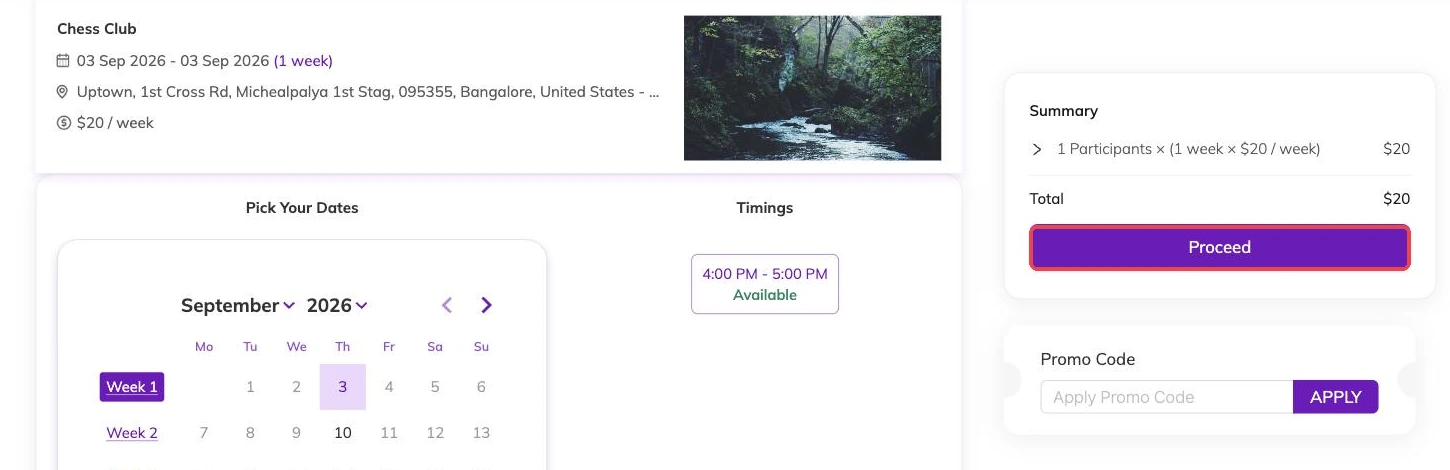This screenshot has width=1450, height=470.
Task: Click the Chess Club title
Action: pos(97,29)
